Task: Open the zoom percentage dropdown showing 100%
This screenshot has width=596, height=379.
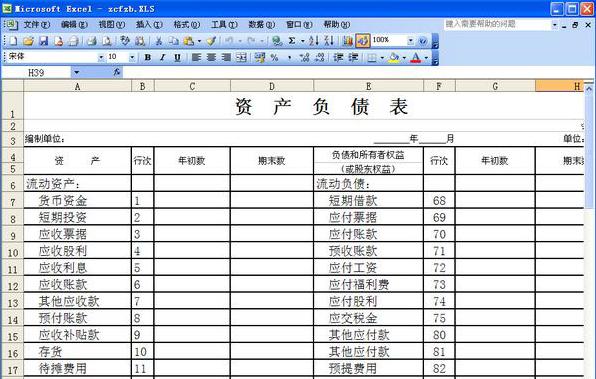Action: pyautogui.click(x=411, y=40)
